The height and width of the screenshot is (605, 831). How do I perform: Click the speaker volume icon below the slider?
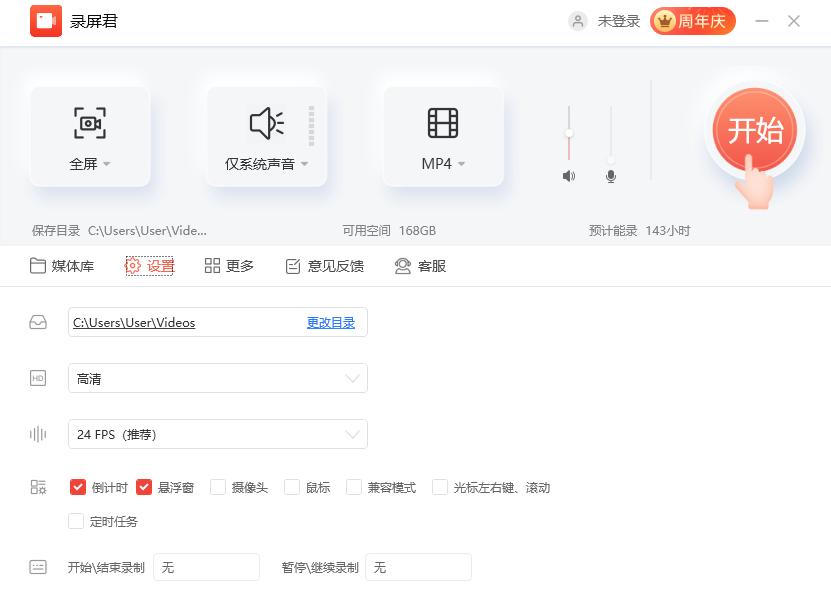(x=569, y=175)
